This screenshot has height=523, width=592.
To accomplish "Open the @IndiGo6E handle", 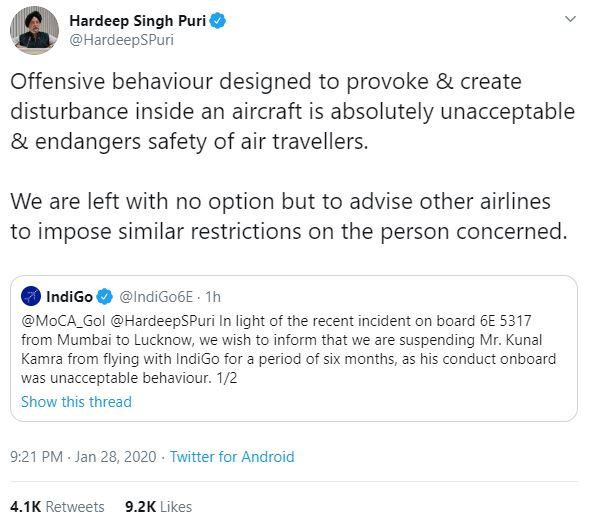I will 156,297.
